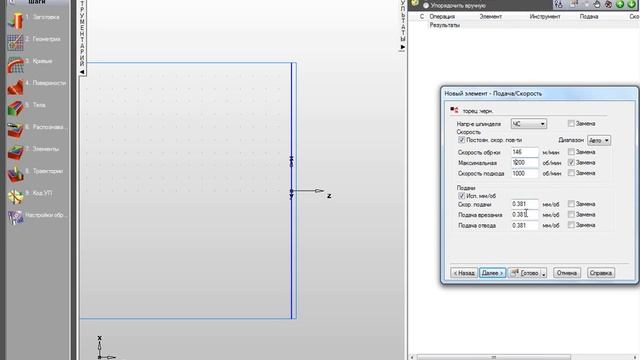Select Упорядочить вручную radio option

tap(426, 6)
